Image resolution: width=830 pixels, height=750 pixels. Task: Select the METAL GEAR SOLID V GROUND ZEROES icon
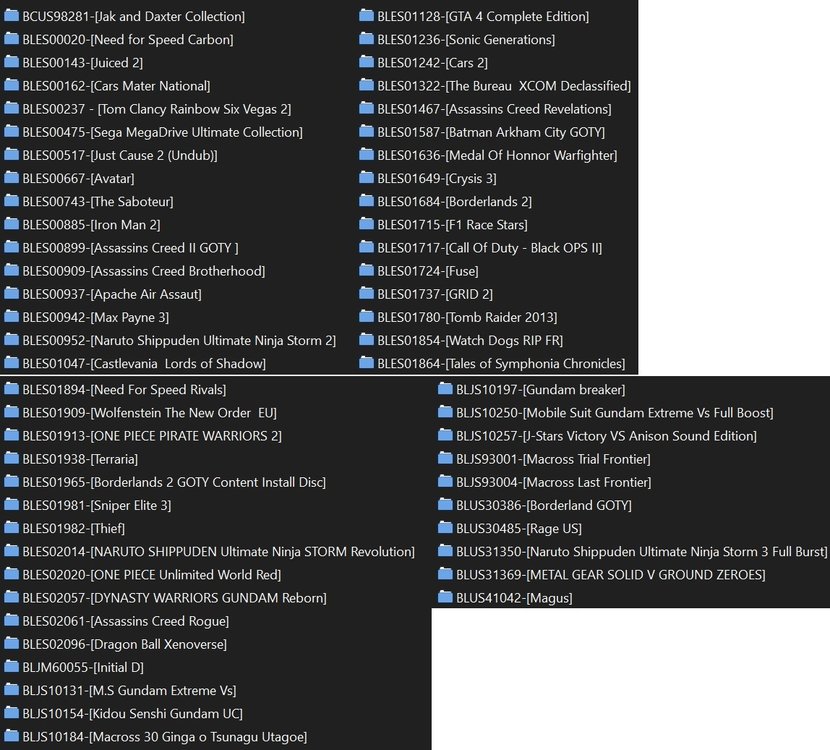click(445, 575)
